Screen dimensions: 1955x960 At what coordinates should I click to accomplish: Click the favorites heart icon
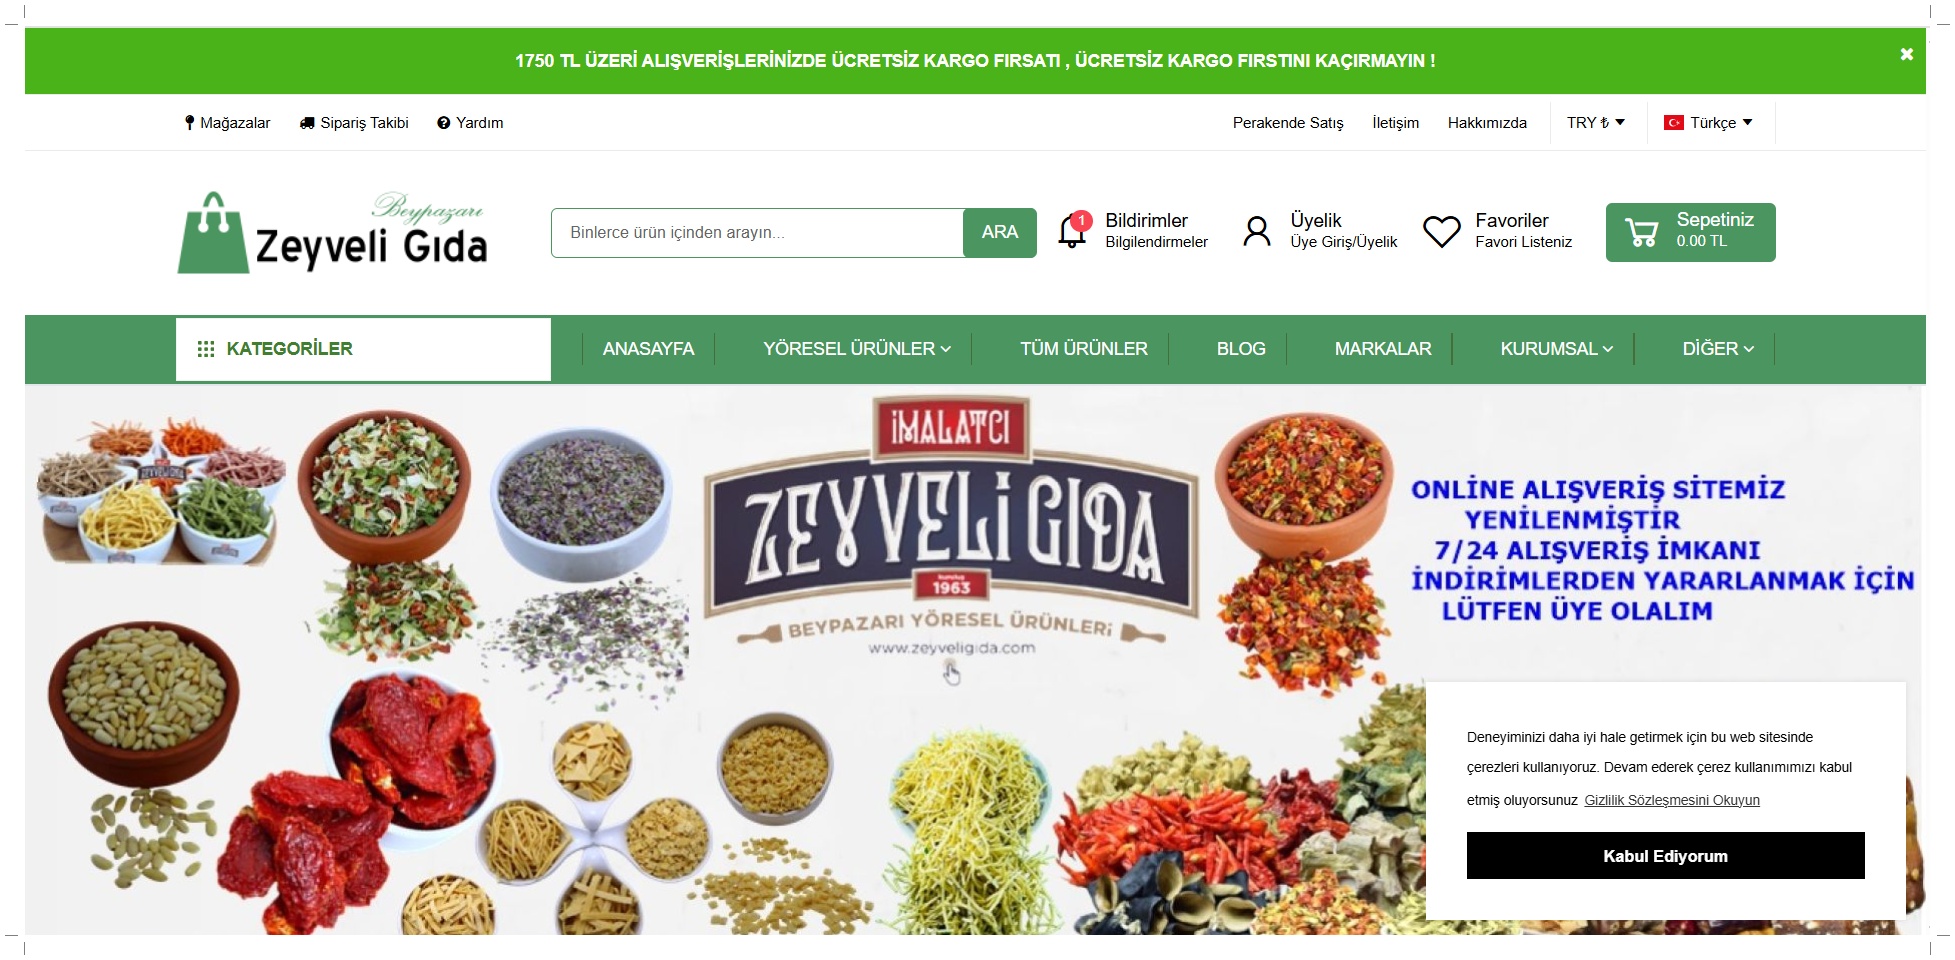tap(1441, 232)
